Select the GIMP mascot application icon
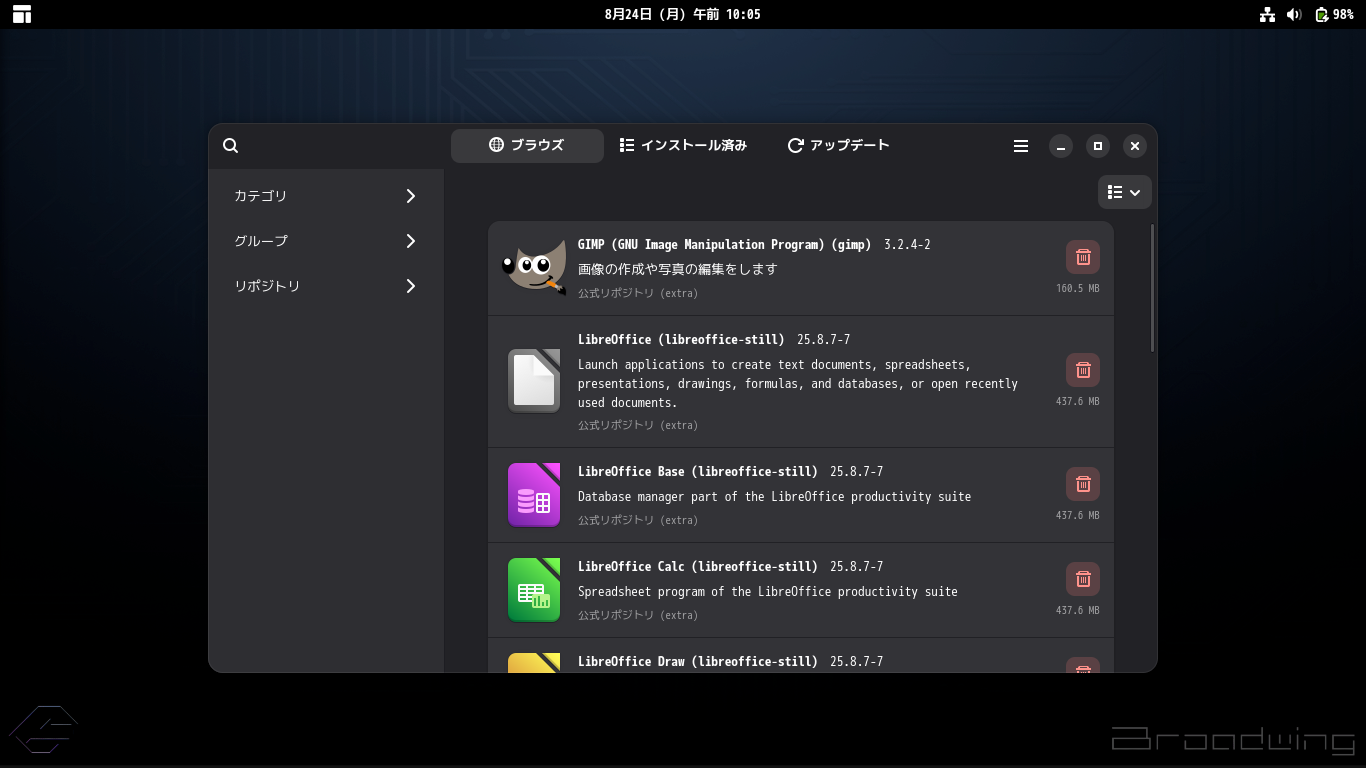The height and width of the screenshot is (768, 1366). (x=534, y=268)
